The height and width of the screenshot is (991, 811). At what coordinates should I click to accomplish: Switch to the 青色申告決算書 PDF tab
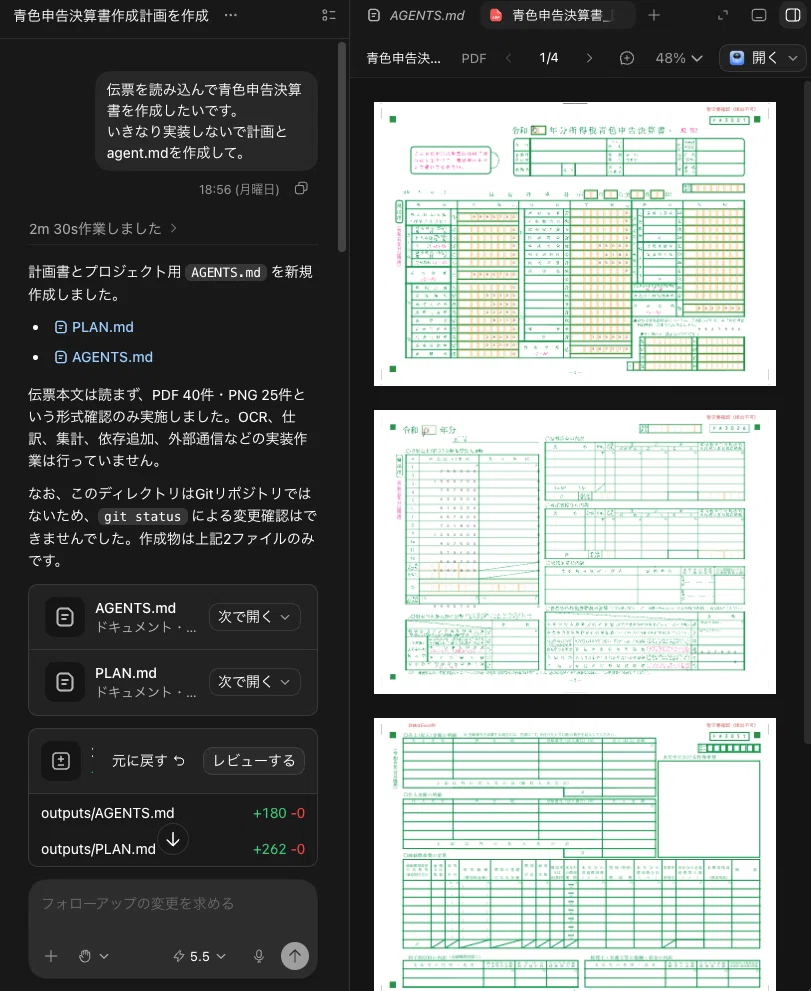(x=558, y=15)
